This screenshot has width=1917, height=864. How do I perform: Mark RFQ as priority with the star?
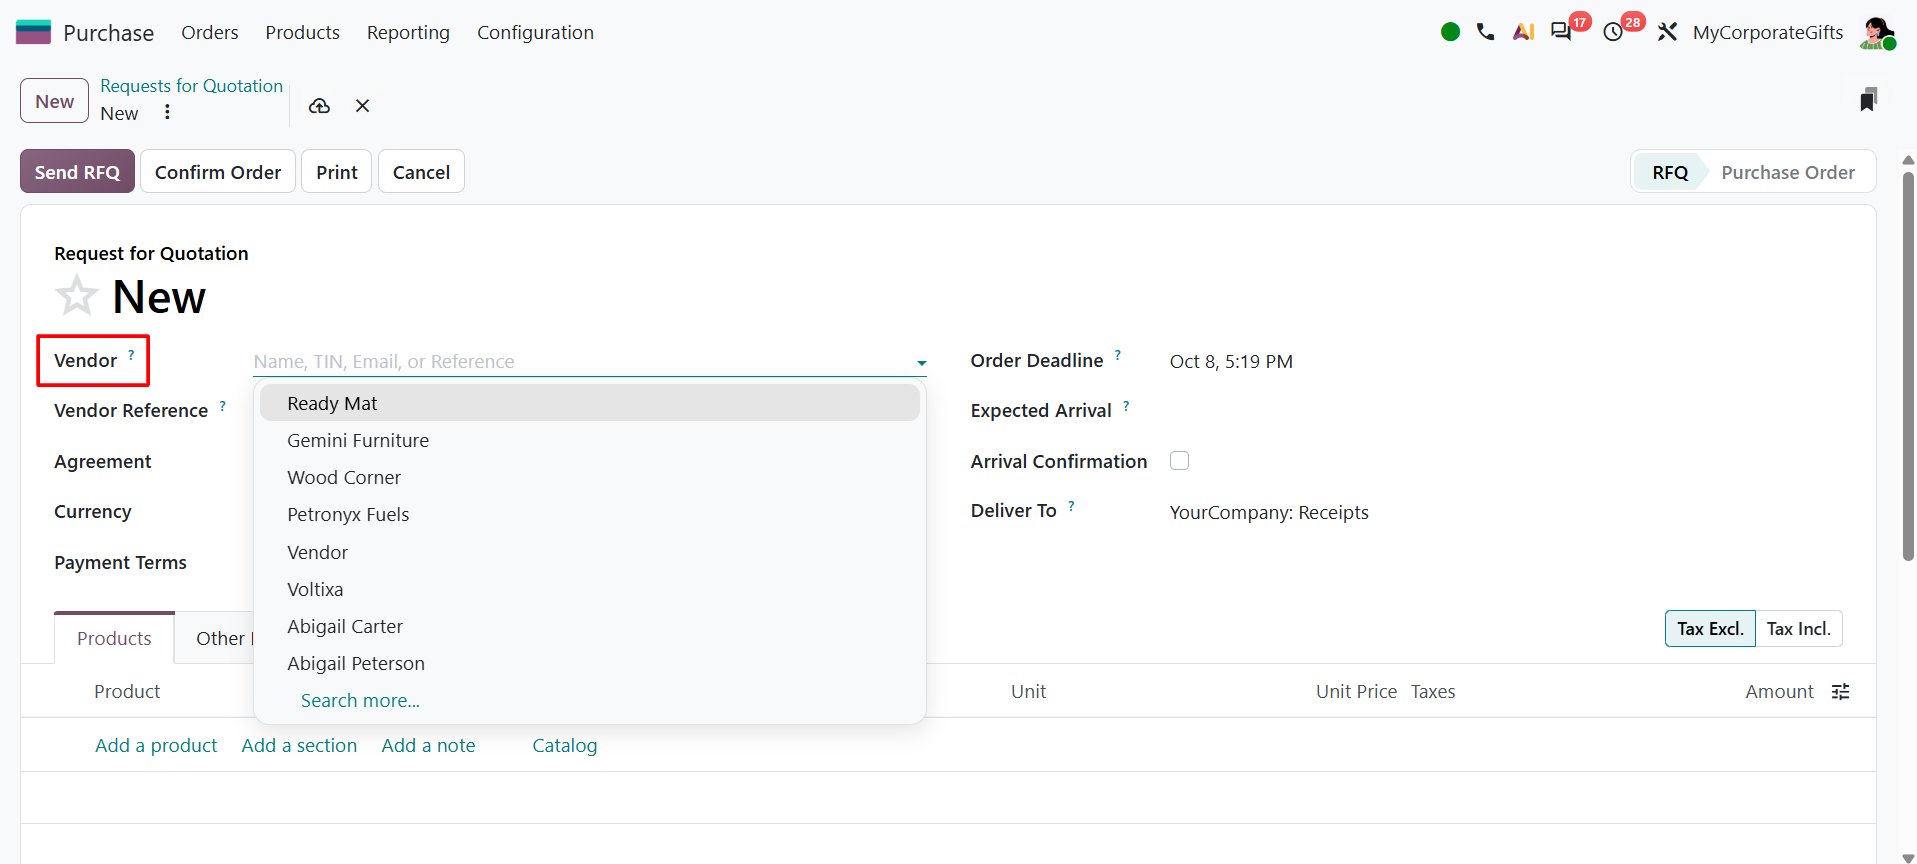[x=76, y=296]
